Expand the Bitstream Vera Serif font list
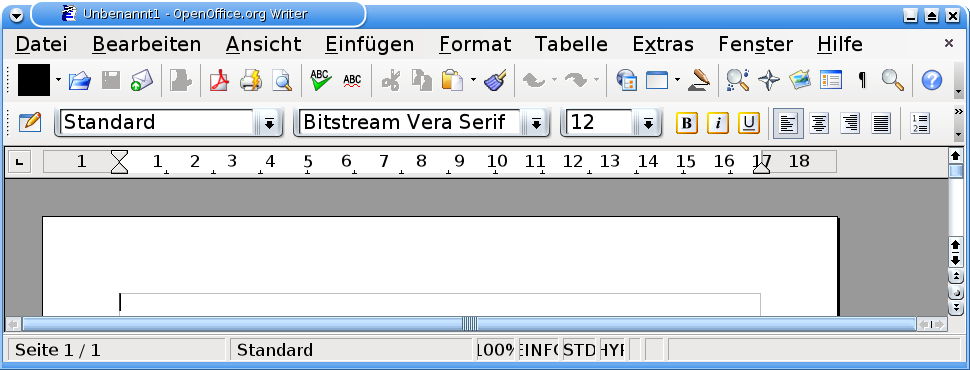The width and height of the screenshot is (970, 370). pyautogui.click(x=536, y=123)
